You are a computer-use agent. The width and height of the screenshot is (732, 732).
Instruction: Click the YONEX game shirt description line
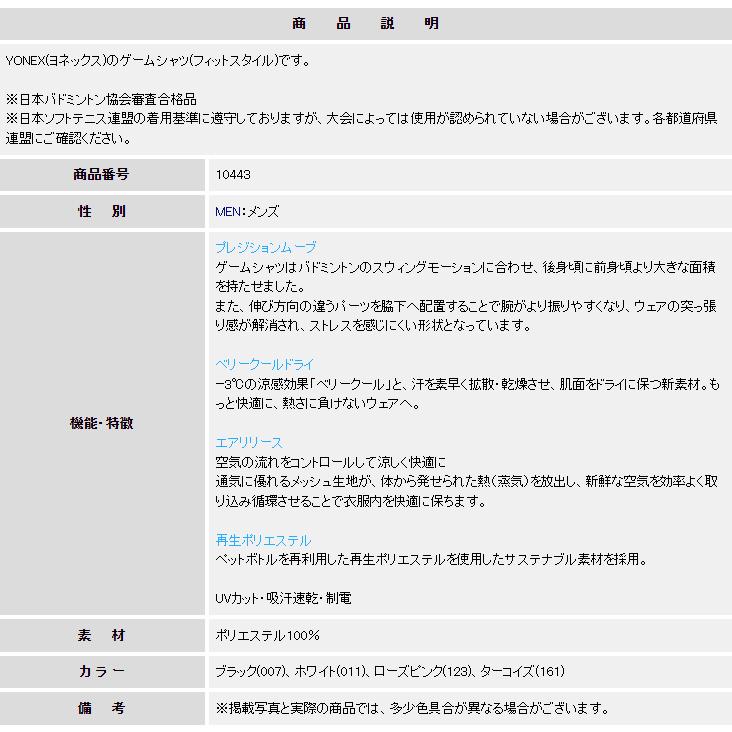tap(158, 60)
